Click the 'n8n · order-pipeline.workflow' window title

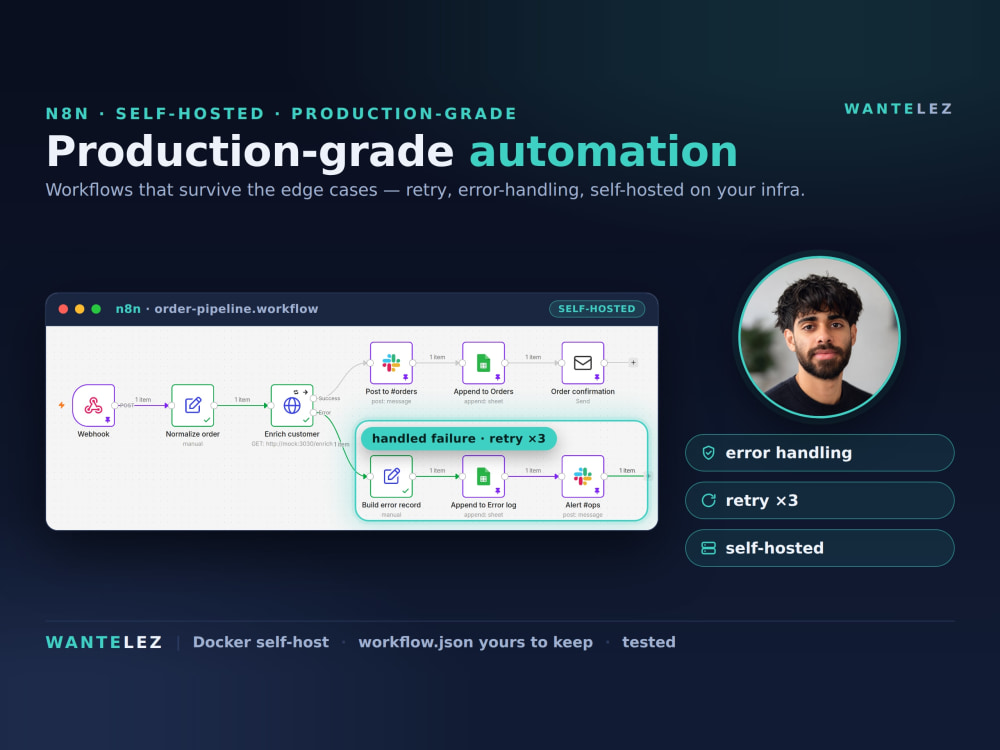tap(217, 309)
